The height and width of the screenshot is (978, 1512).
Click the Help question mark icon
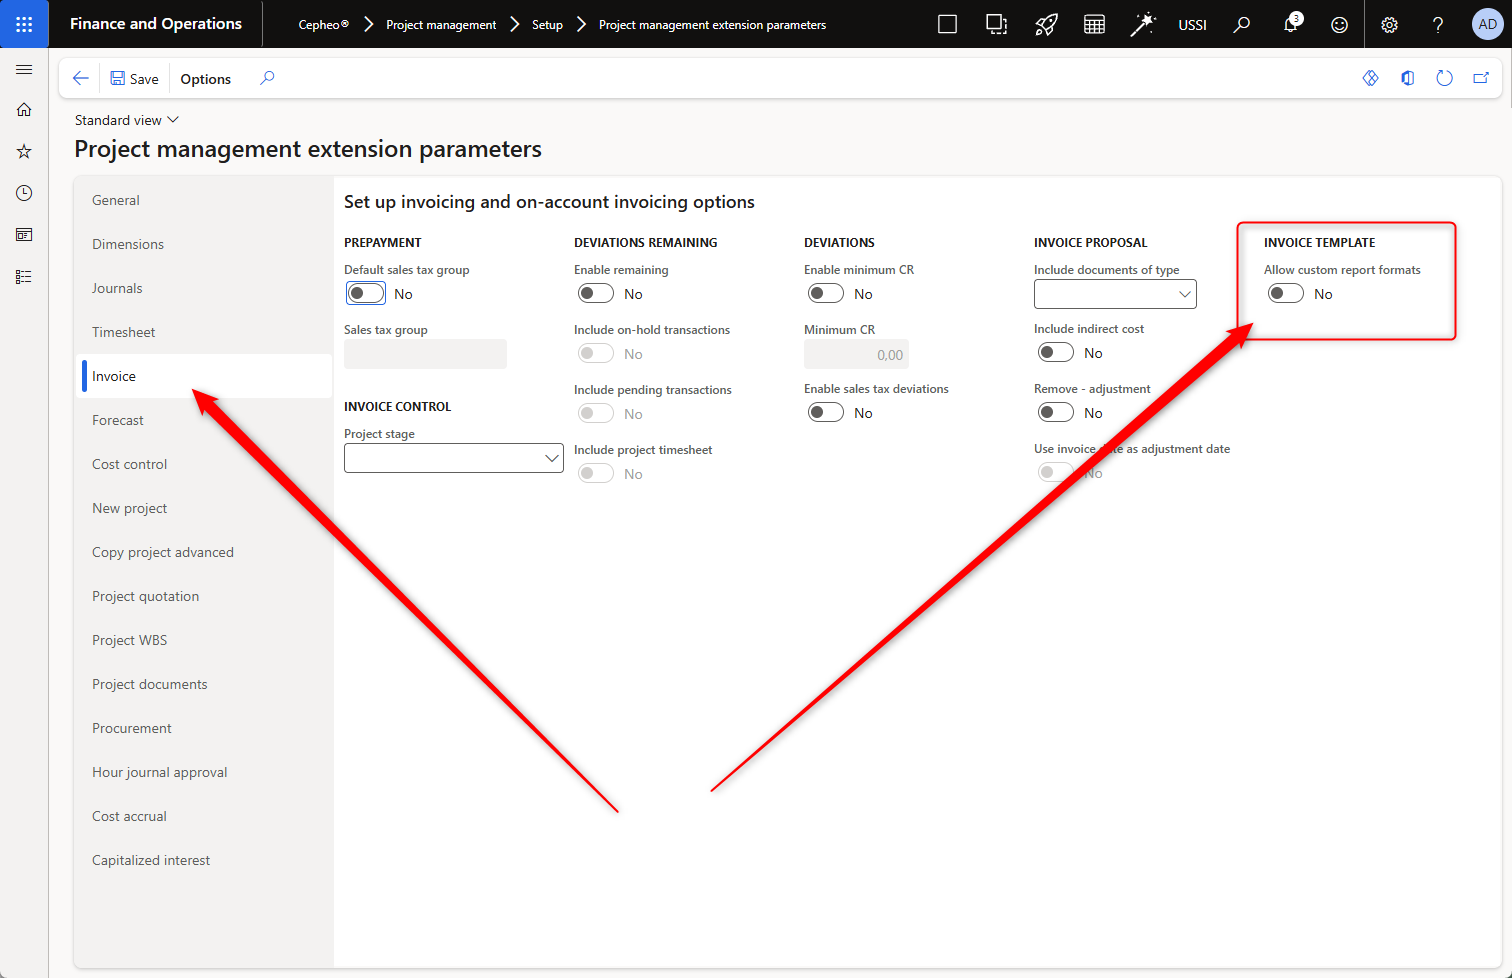1438,25
